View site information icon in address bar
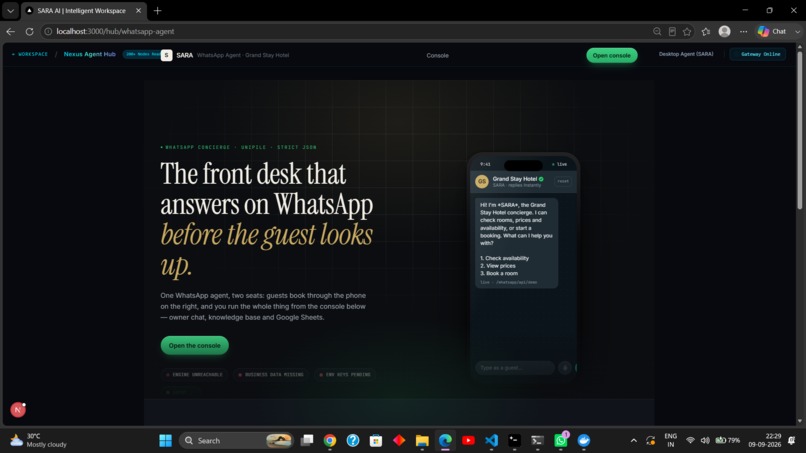806x453 pixels. (x=48, y=31)
